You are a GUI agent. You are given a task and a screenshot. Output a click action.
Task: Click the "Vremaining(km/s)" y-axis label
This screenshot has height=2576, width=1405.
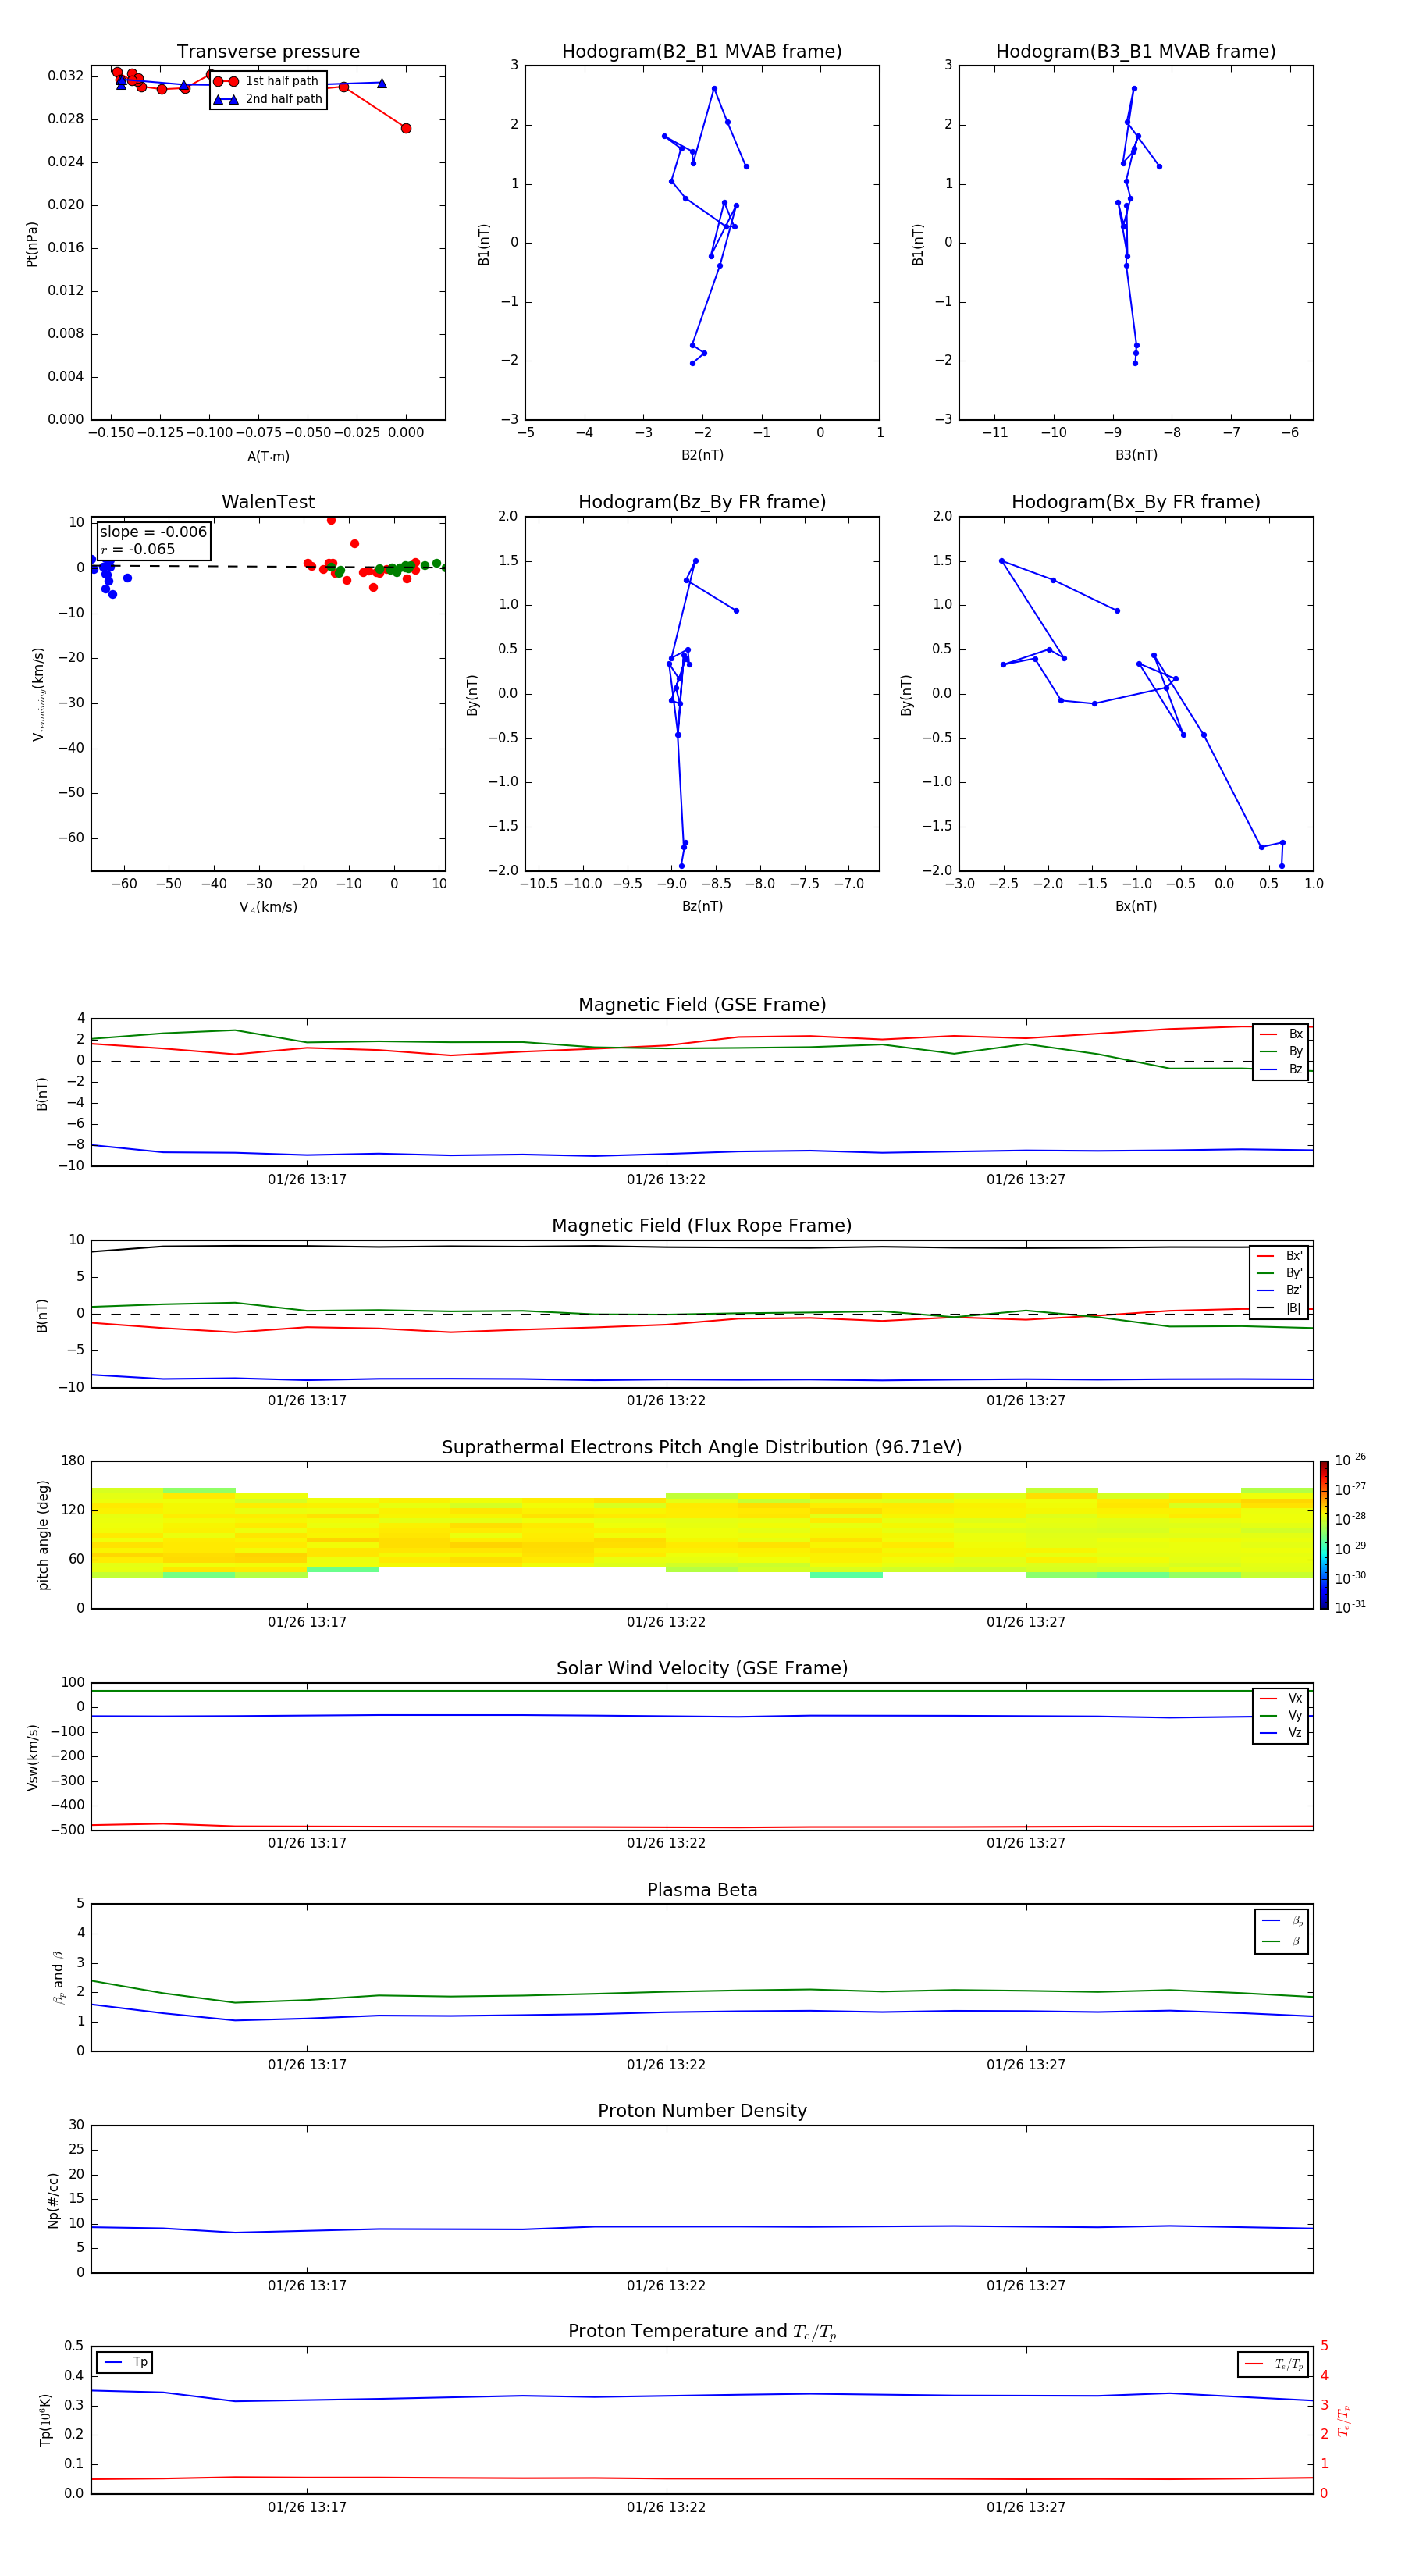tap(38, 694)
